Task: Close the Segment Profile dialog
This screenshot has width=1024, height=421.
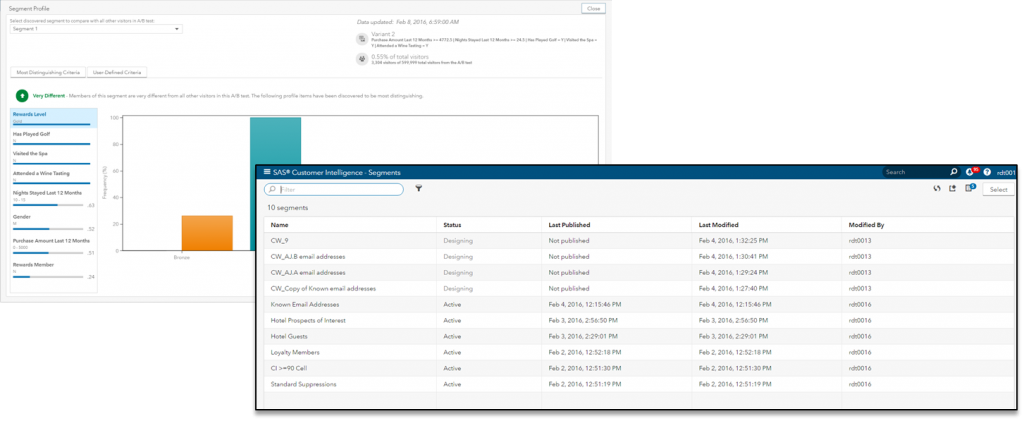Action: coord(593,8)
